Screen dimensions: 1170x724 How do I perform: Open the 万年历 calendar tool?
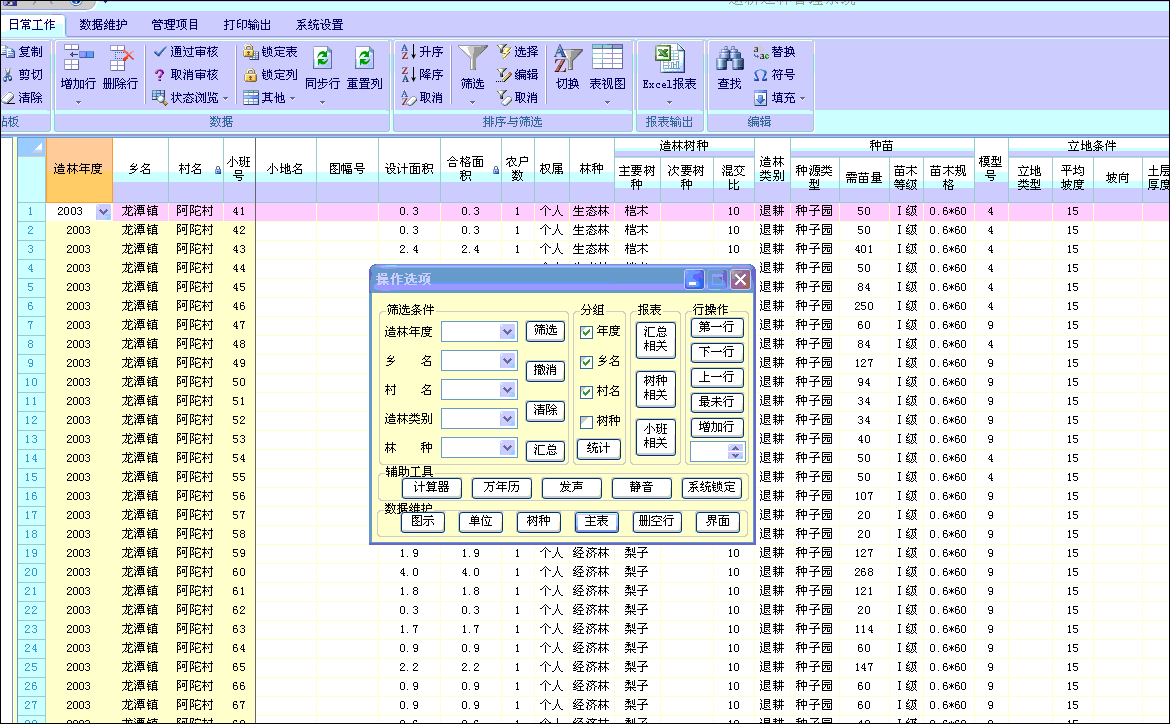[x=501, y=488]
